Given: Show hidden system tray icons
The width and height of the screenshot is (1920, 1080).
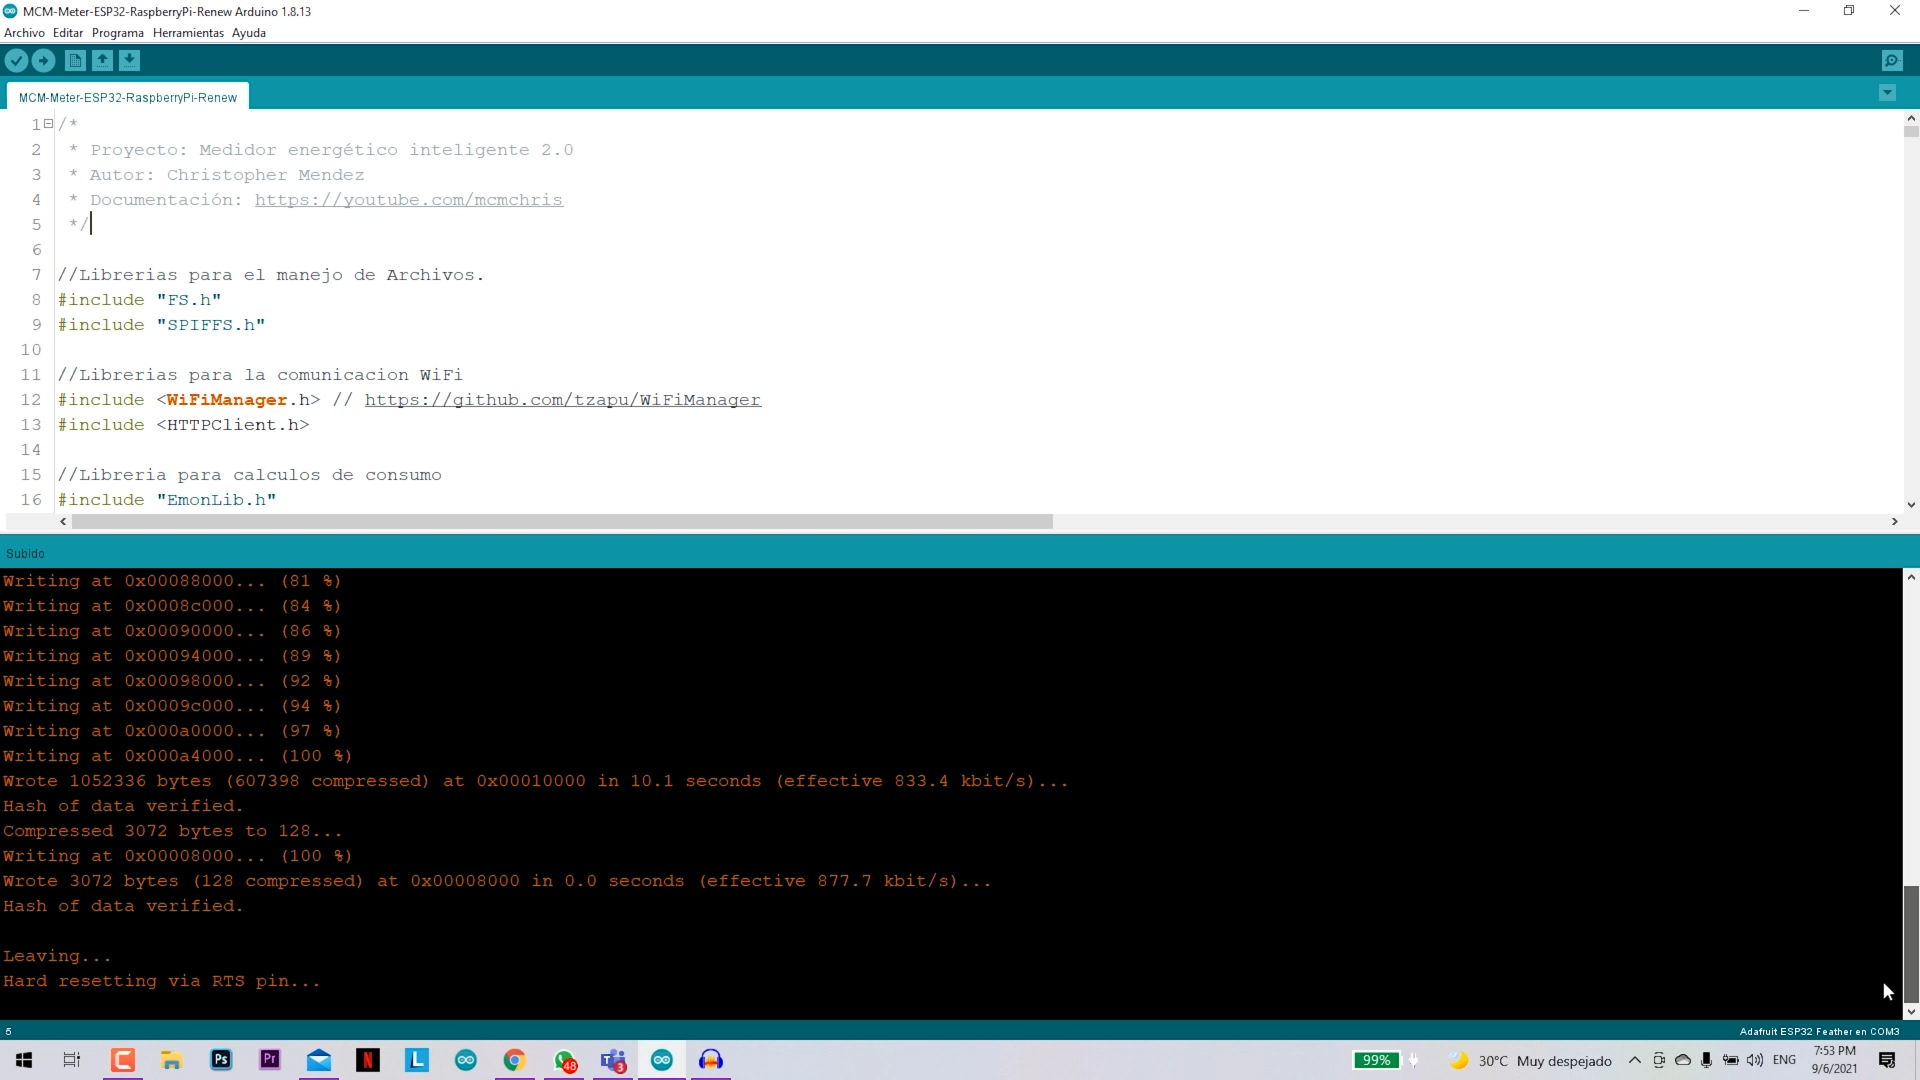Looking at the screenshot, I should 1634,1060.
